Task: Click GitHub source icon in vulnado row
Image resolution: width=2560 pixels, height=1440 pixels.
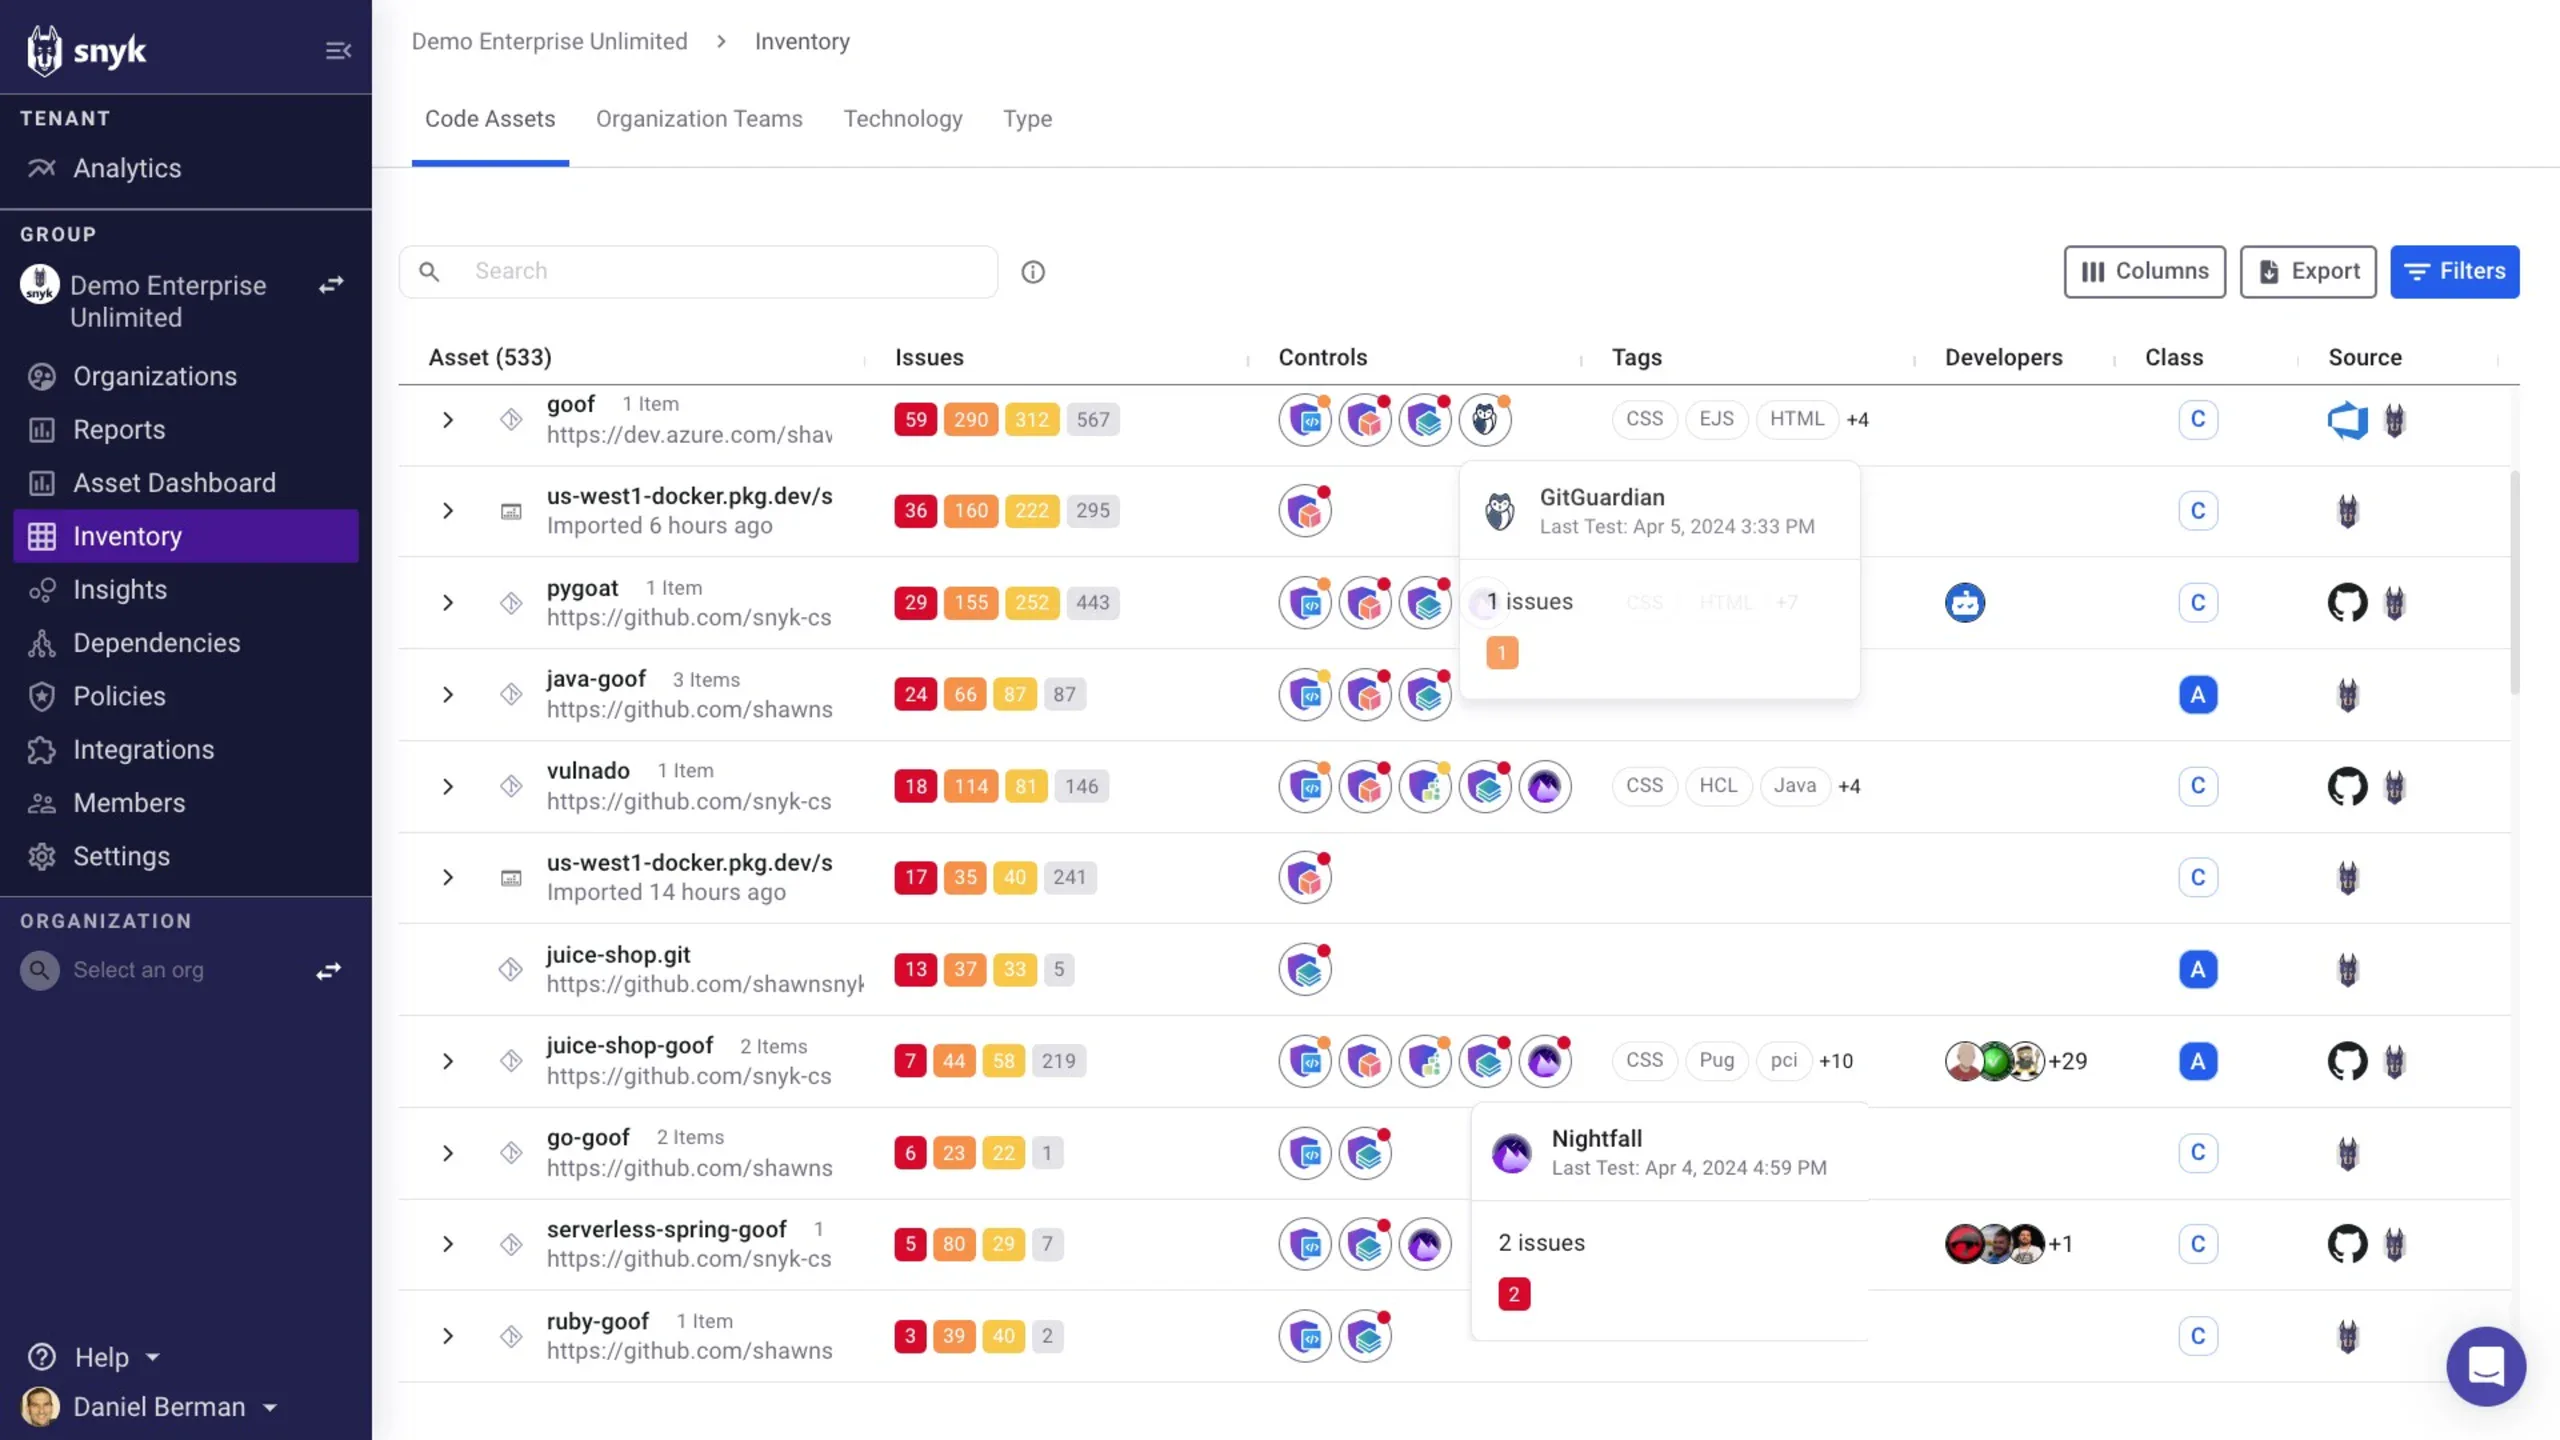Action: coord(2347,787)
